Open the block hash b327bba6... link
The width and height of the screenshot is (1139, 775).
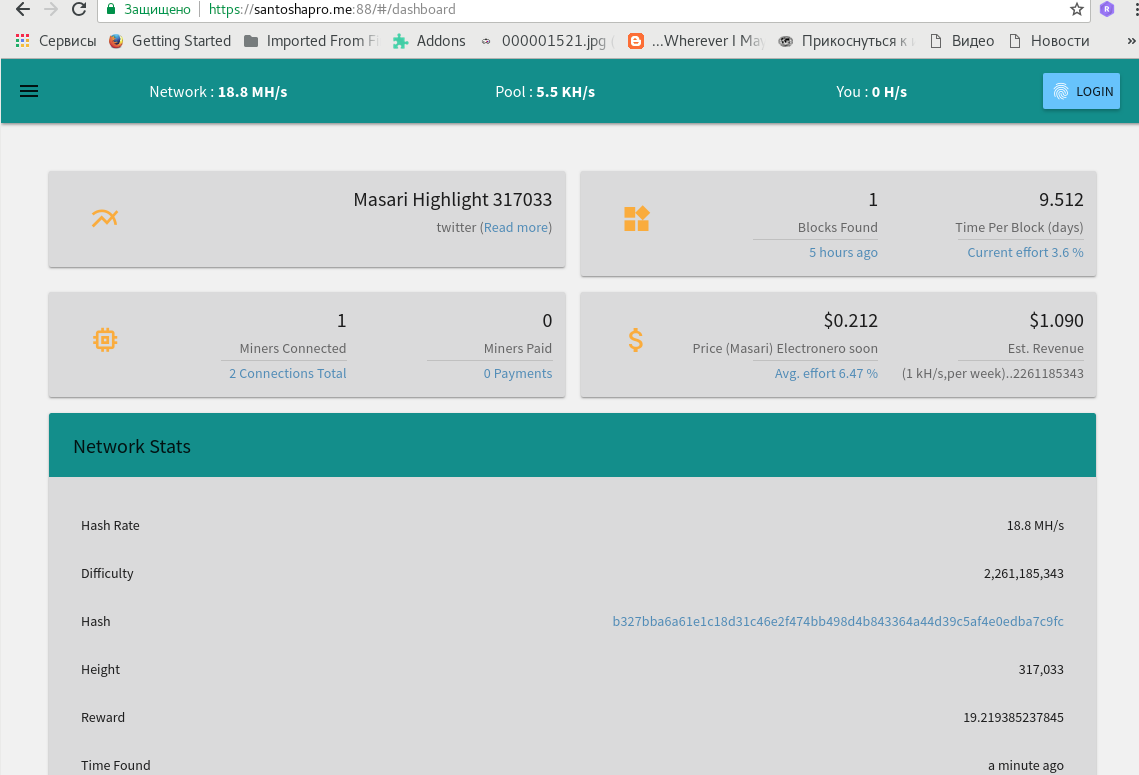coord(838,621)
